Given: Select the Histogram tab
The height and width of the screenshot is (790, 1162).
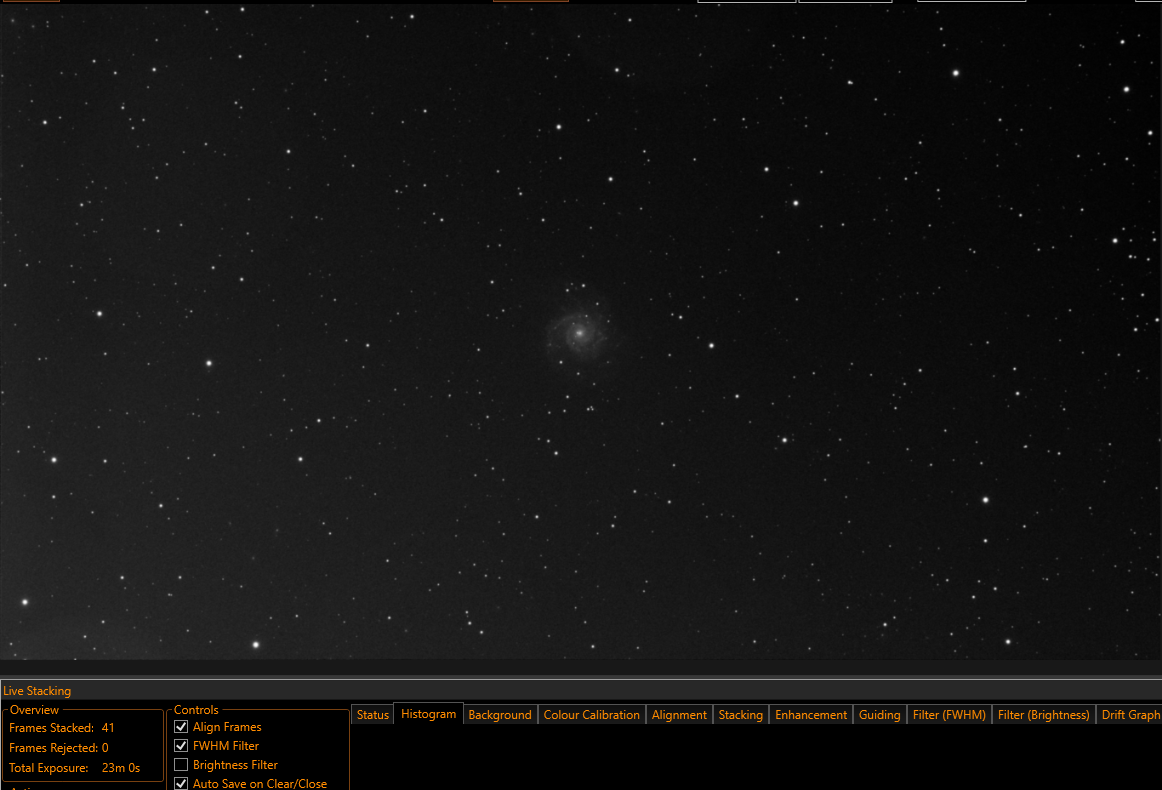Looking at the screenshot, I should 428,714.
